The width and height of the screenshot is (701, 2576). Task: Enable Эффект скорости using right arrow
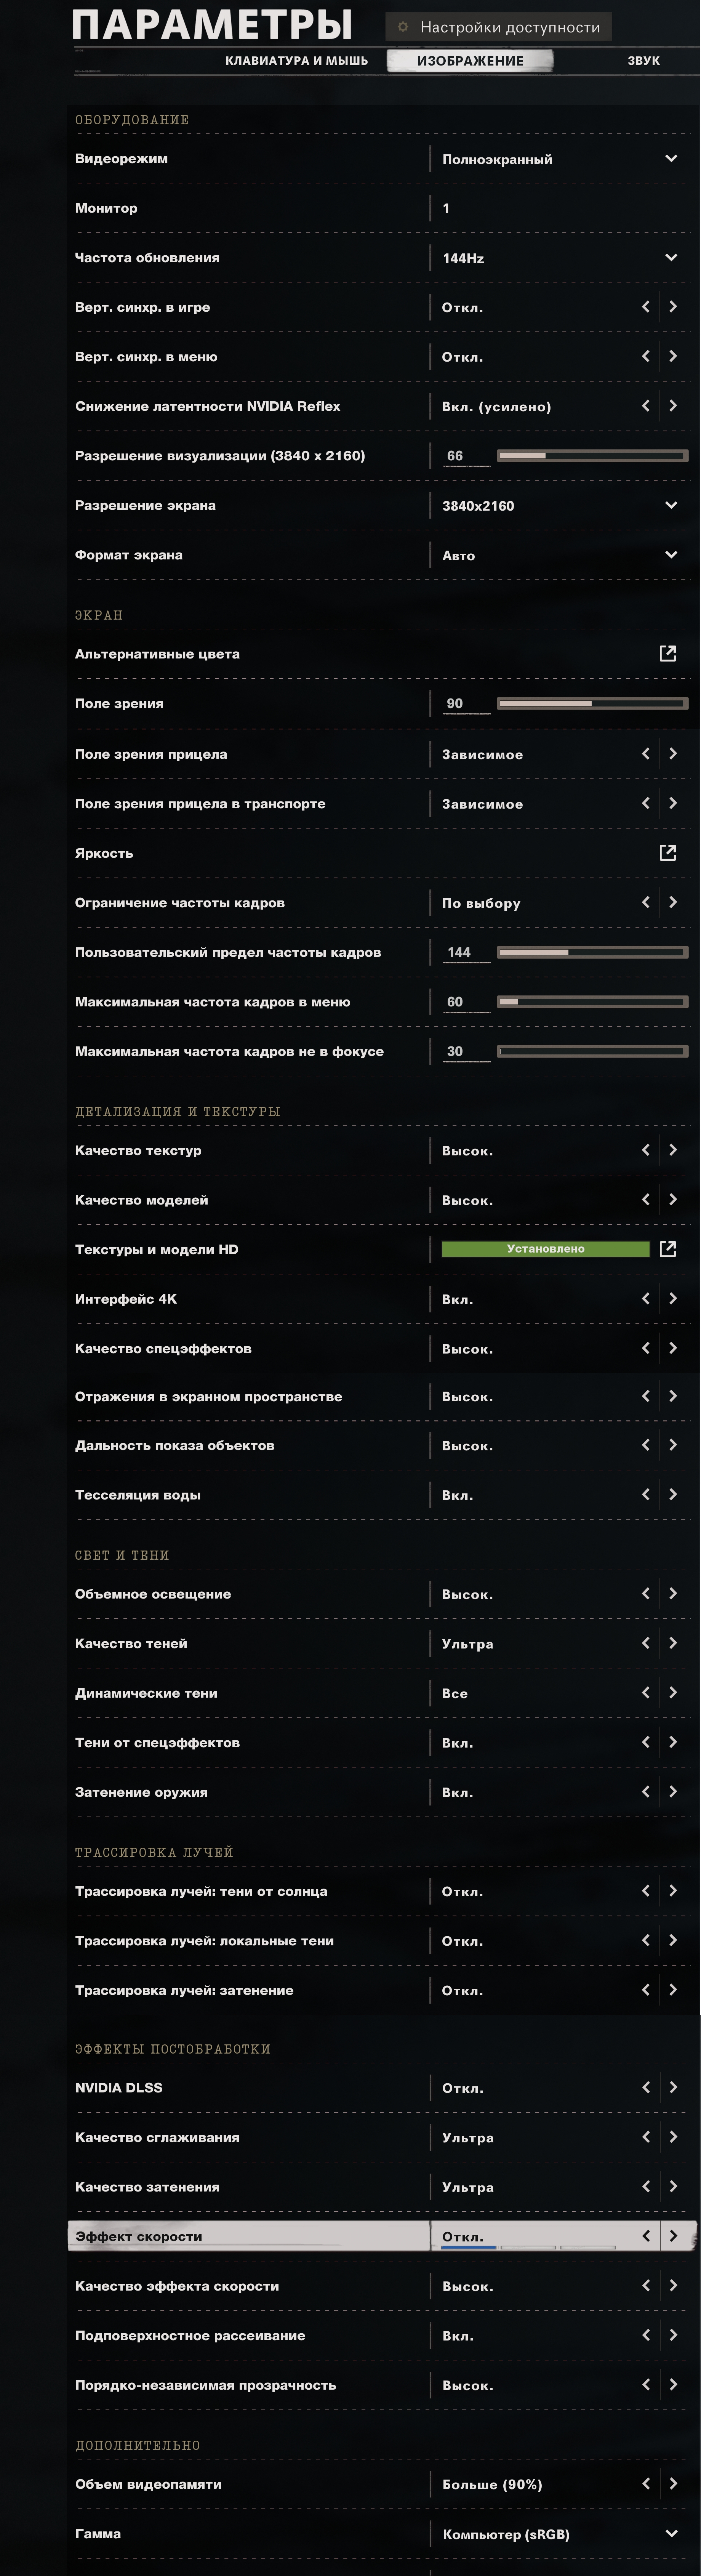(673, 2236)
